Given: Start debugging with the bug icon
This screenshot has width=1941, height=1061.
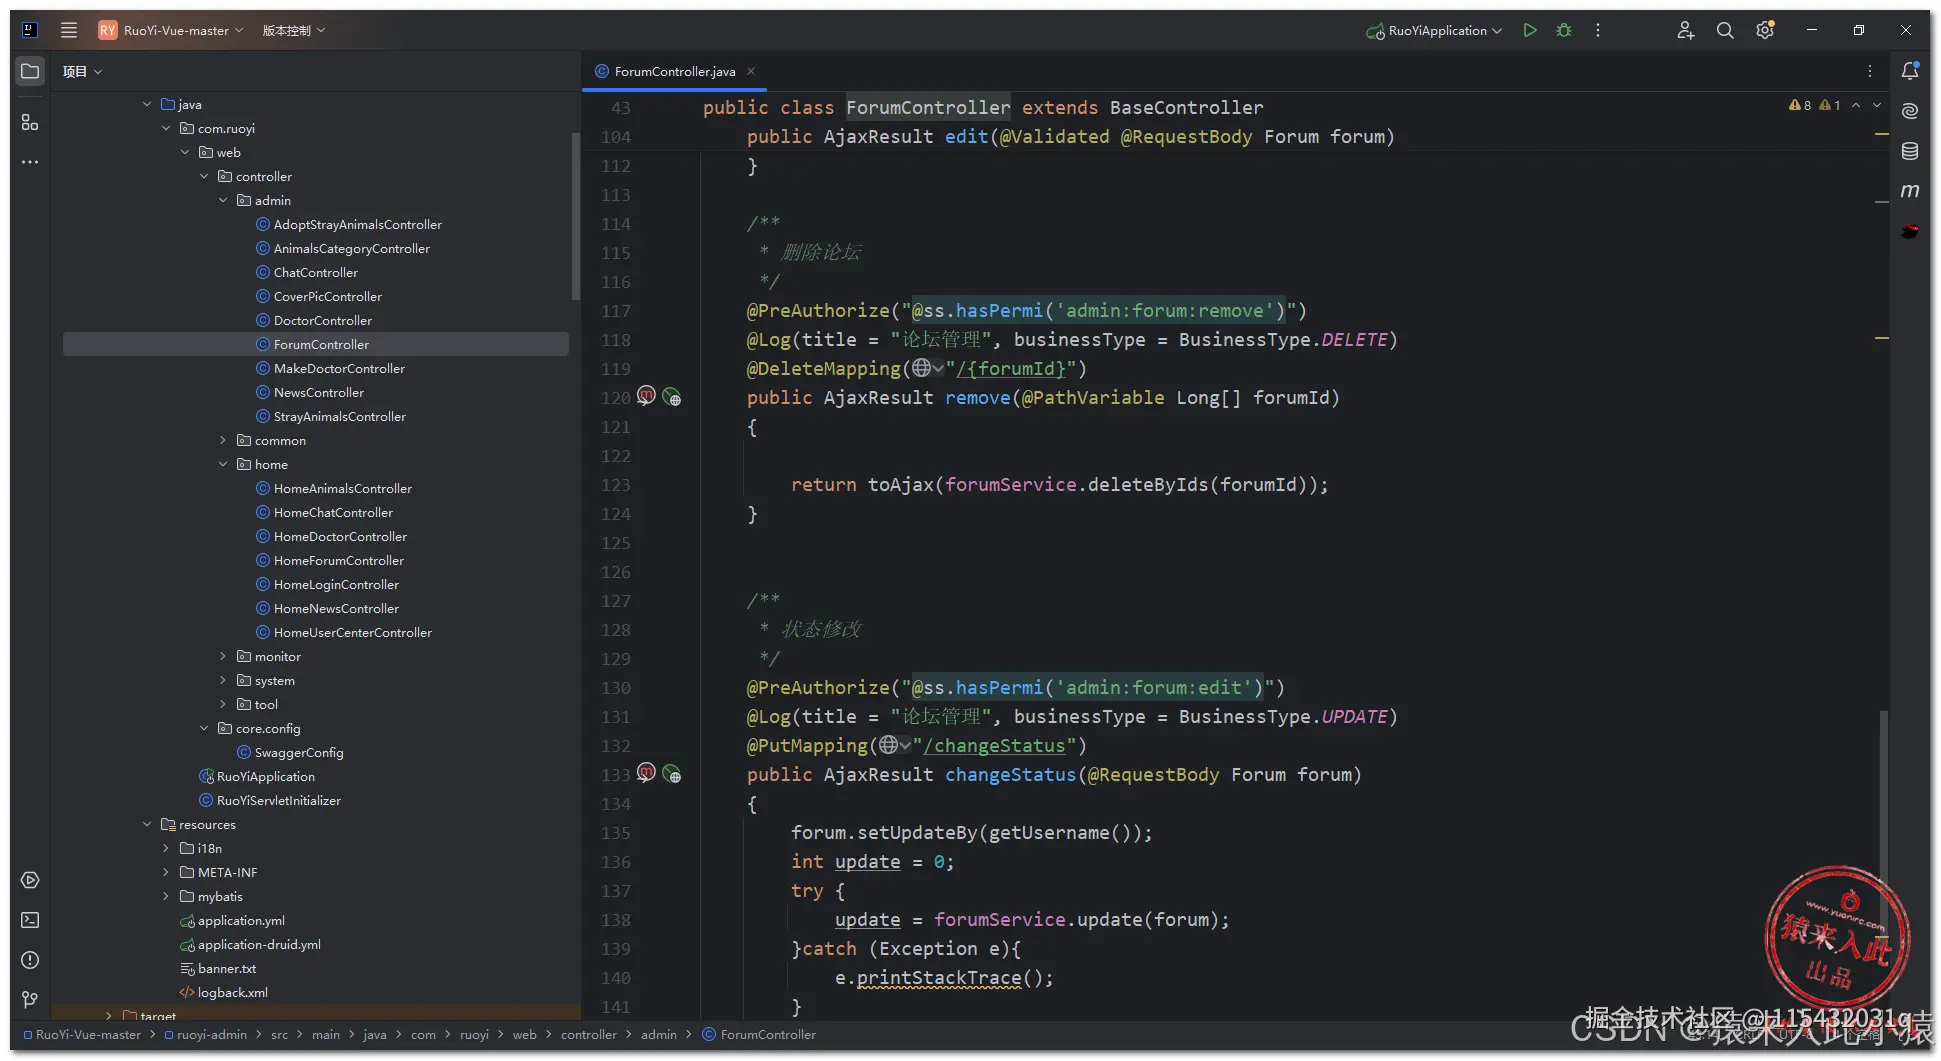Looking at the screenshot, I should 1564,30.
